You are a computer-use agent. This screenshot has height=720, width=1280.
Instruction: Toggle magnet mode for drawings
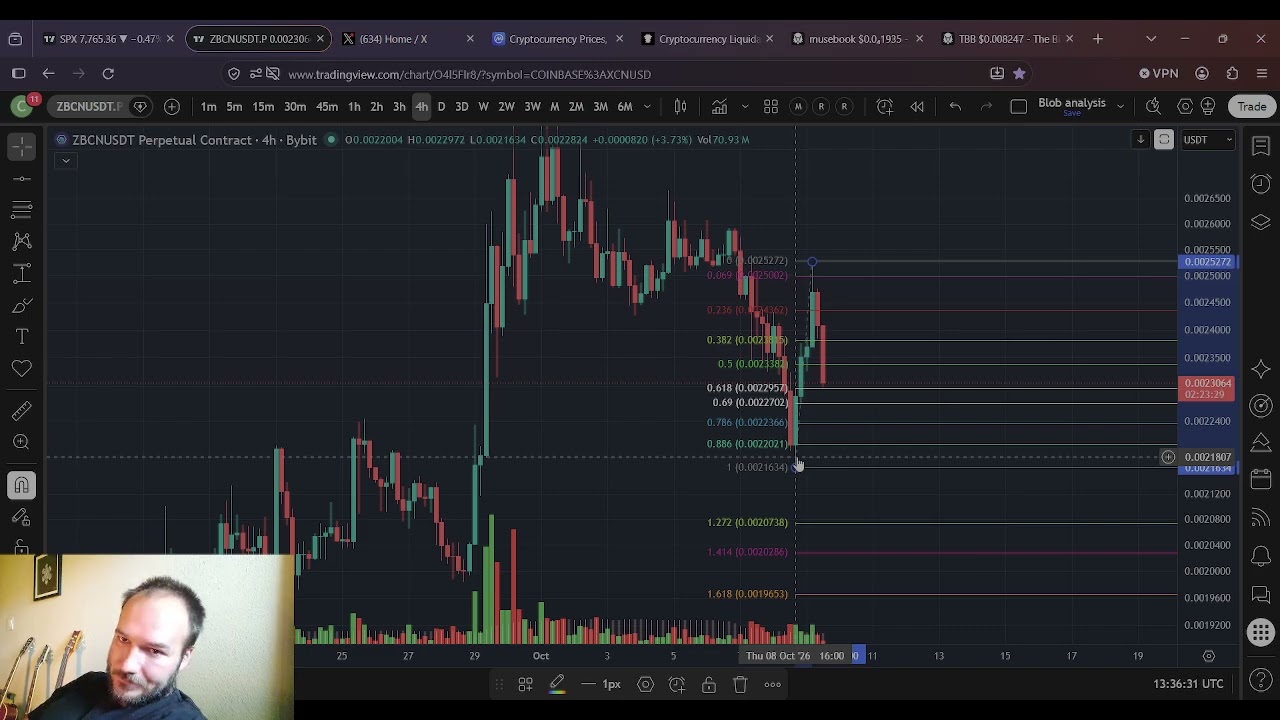(x=21, y=485)
